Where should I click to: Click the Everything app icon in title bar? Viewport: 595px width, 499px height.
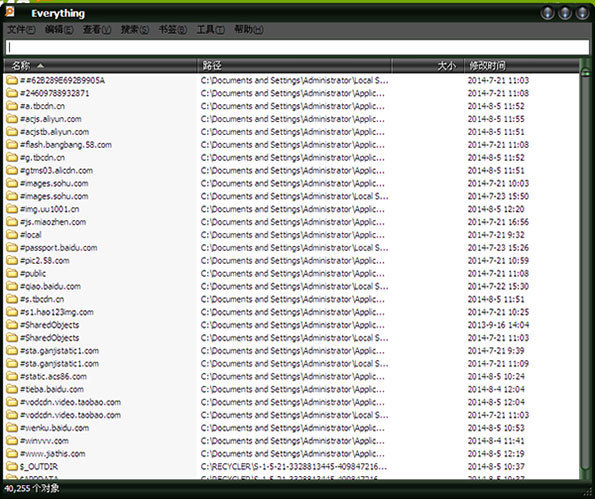point(10,12)
